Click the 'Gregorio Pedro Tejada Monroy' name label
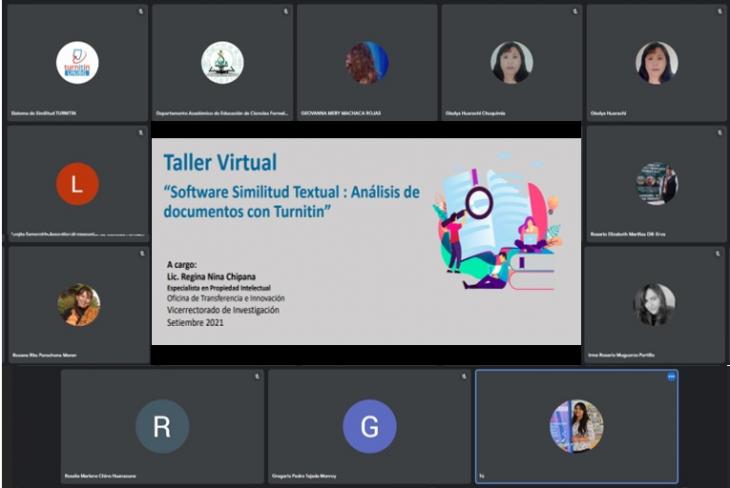Image resolution: width=730 pixels, height=488 pixels. [304, 476]
